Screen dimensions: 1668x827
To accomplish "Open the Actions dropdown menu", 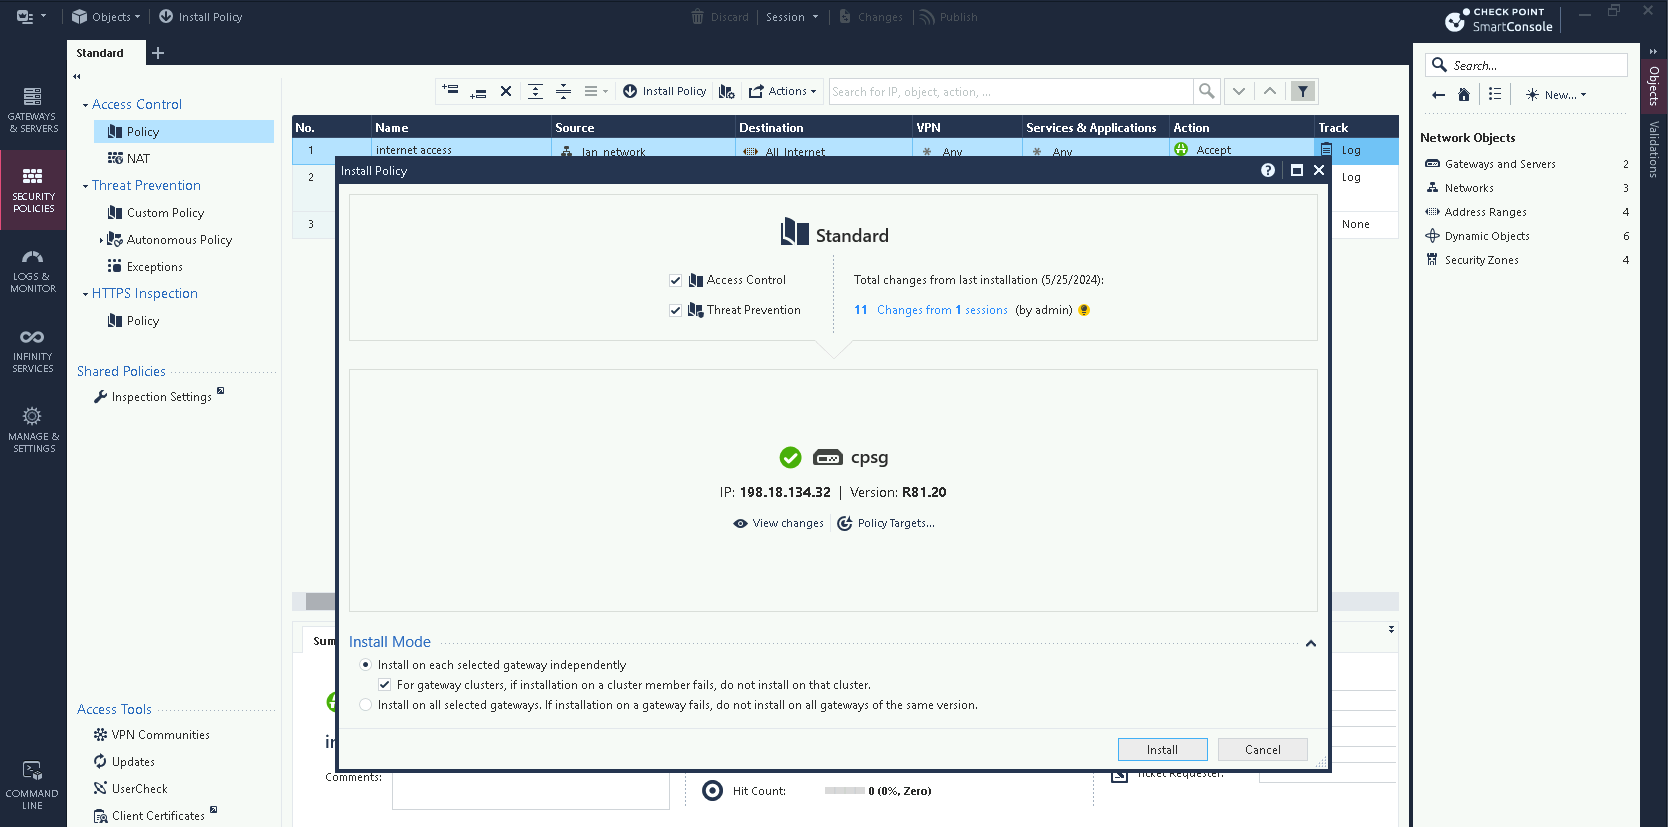I will pyautogui.click(x=783, y=91).
